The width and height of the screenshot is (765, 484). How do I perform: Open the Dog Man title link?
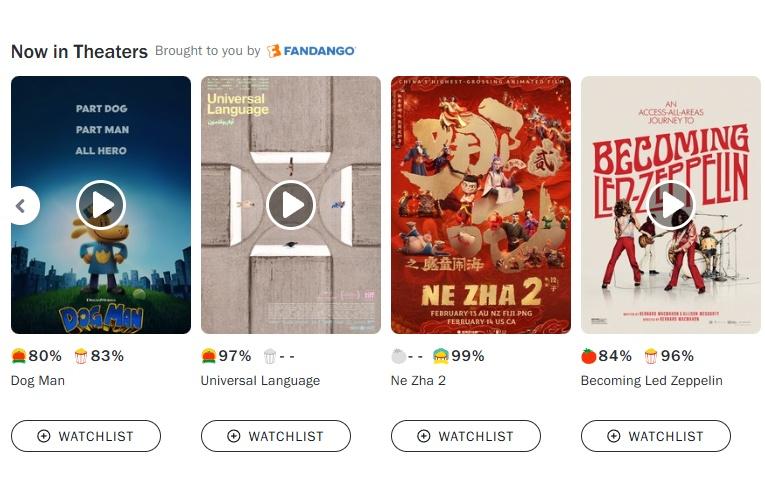point(38,381)
